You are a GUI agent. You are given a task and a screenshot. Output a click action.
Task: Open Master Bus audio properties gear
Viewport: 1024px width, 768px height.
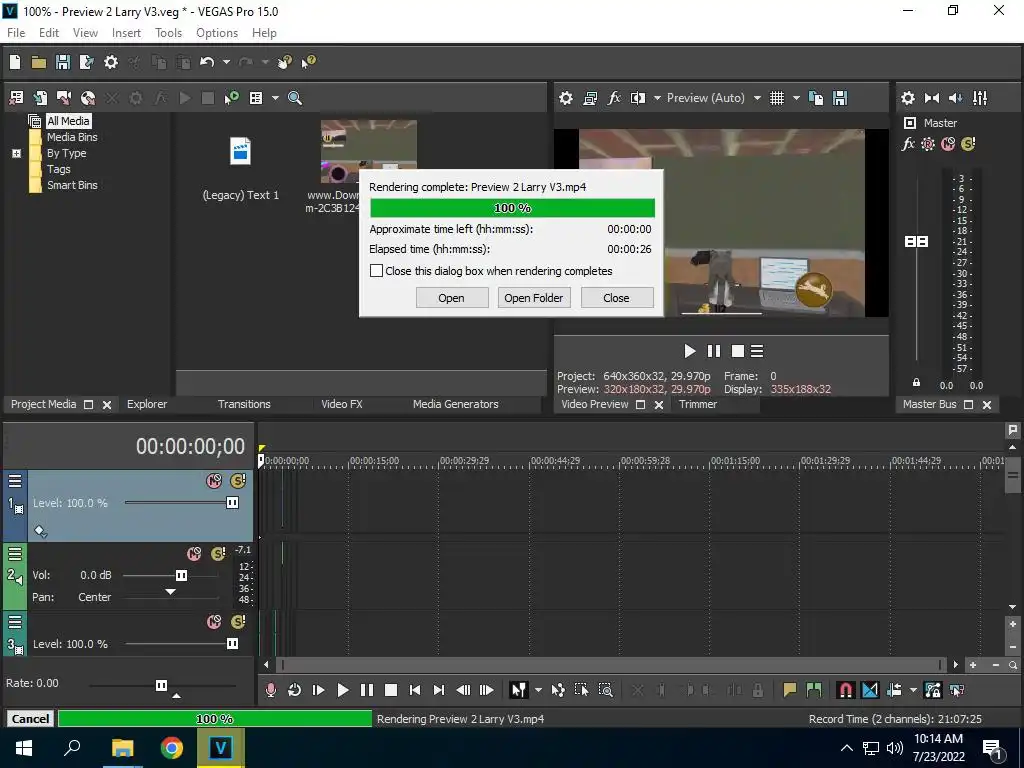pos(908,98)
